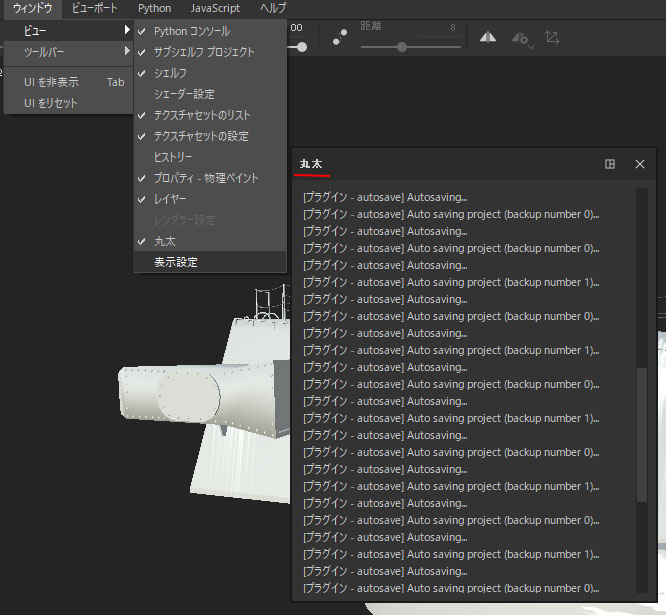Close the 丸太 log panel

point(640,164)
